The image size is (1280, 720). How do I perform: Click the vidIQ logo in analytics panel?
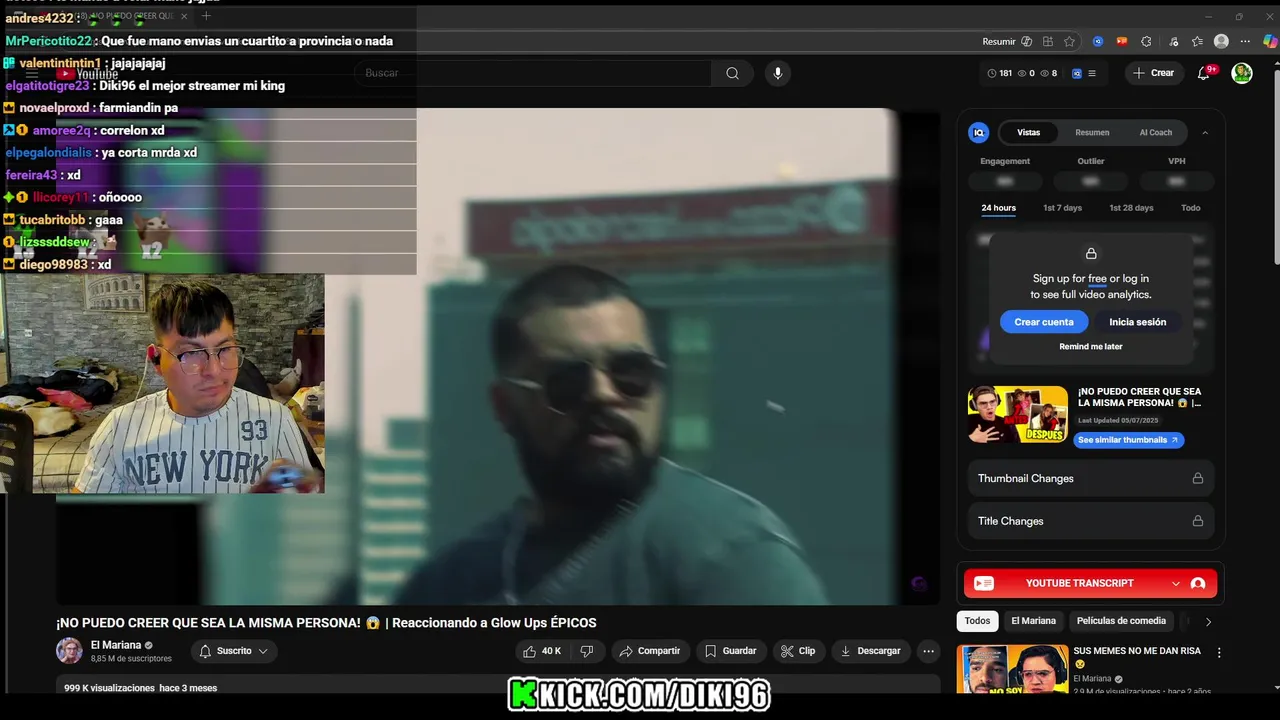point(979,132)
